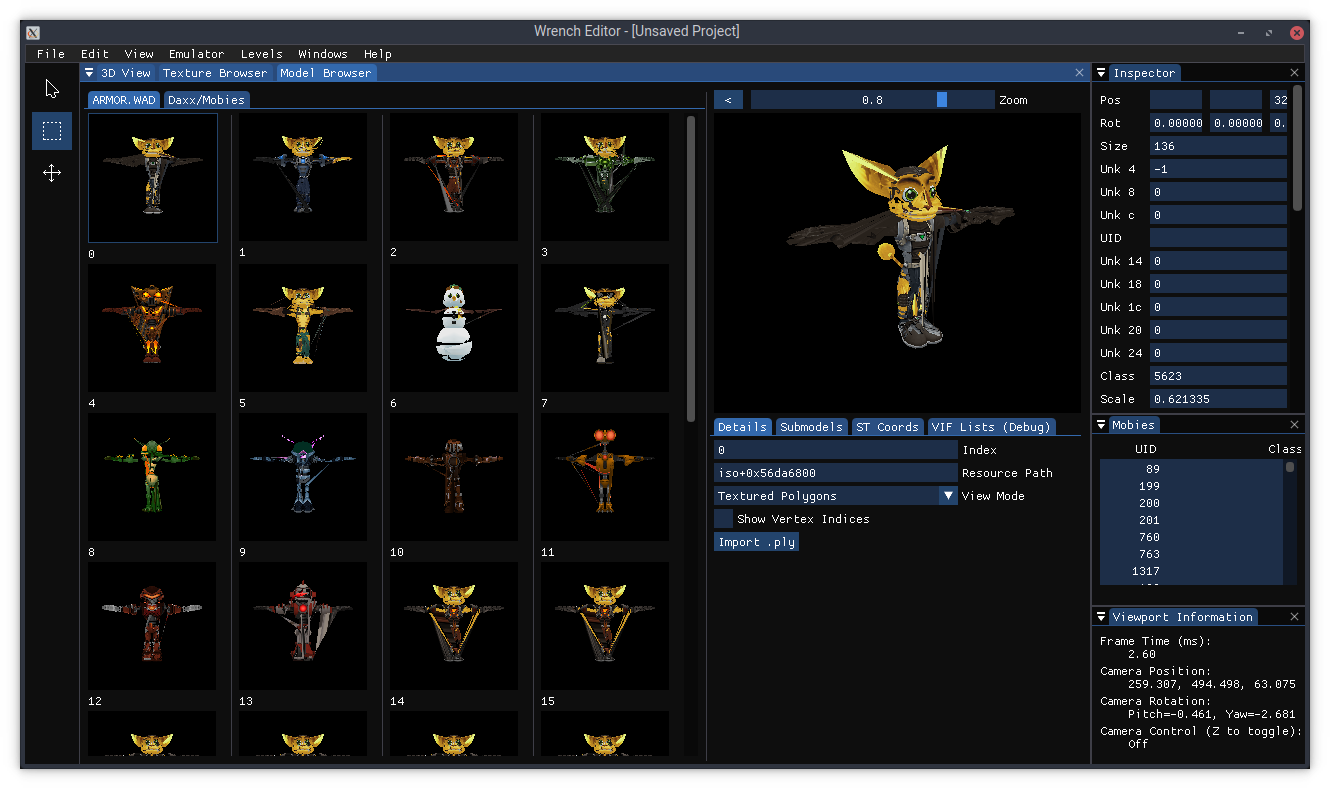Open the Levels menu
Screen dimensions: 1330x789
tap(262, 54)
